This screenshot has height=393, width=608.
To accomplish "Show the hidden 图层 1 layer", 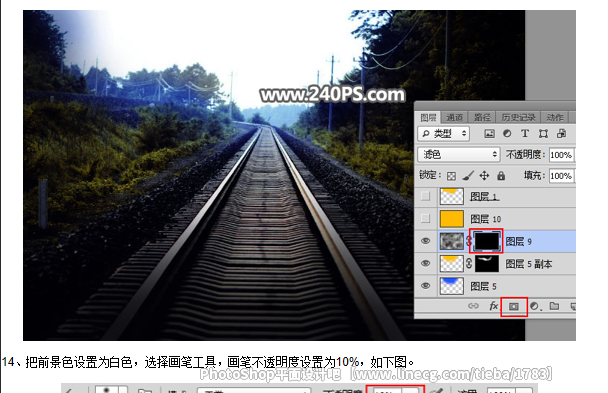I will pyautogui.click(x=425, y=196).
